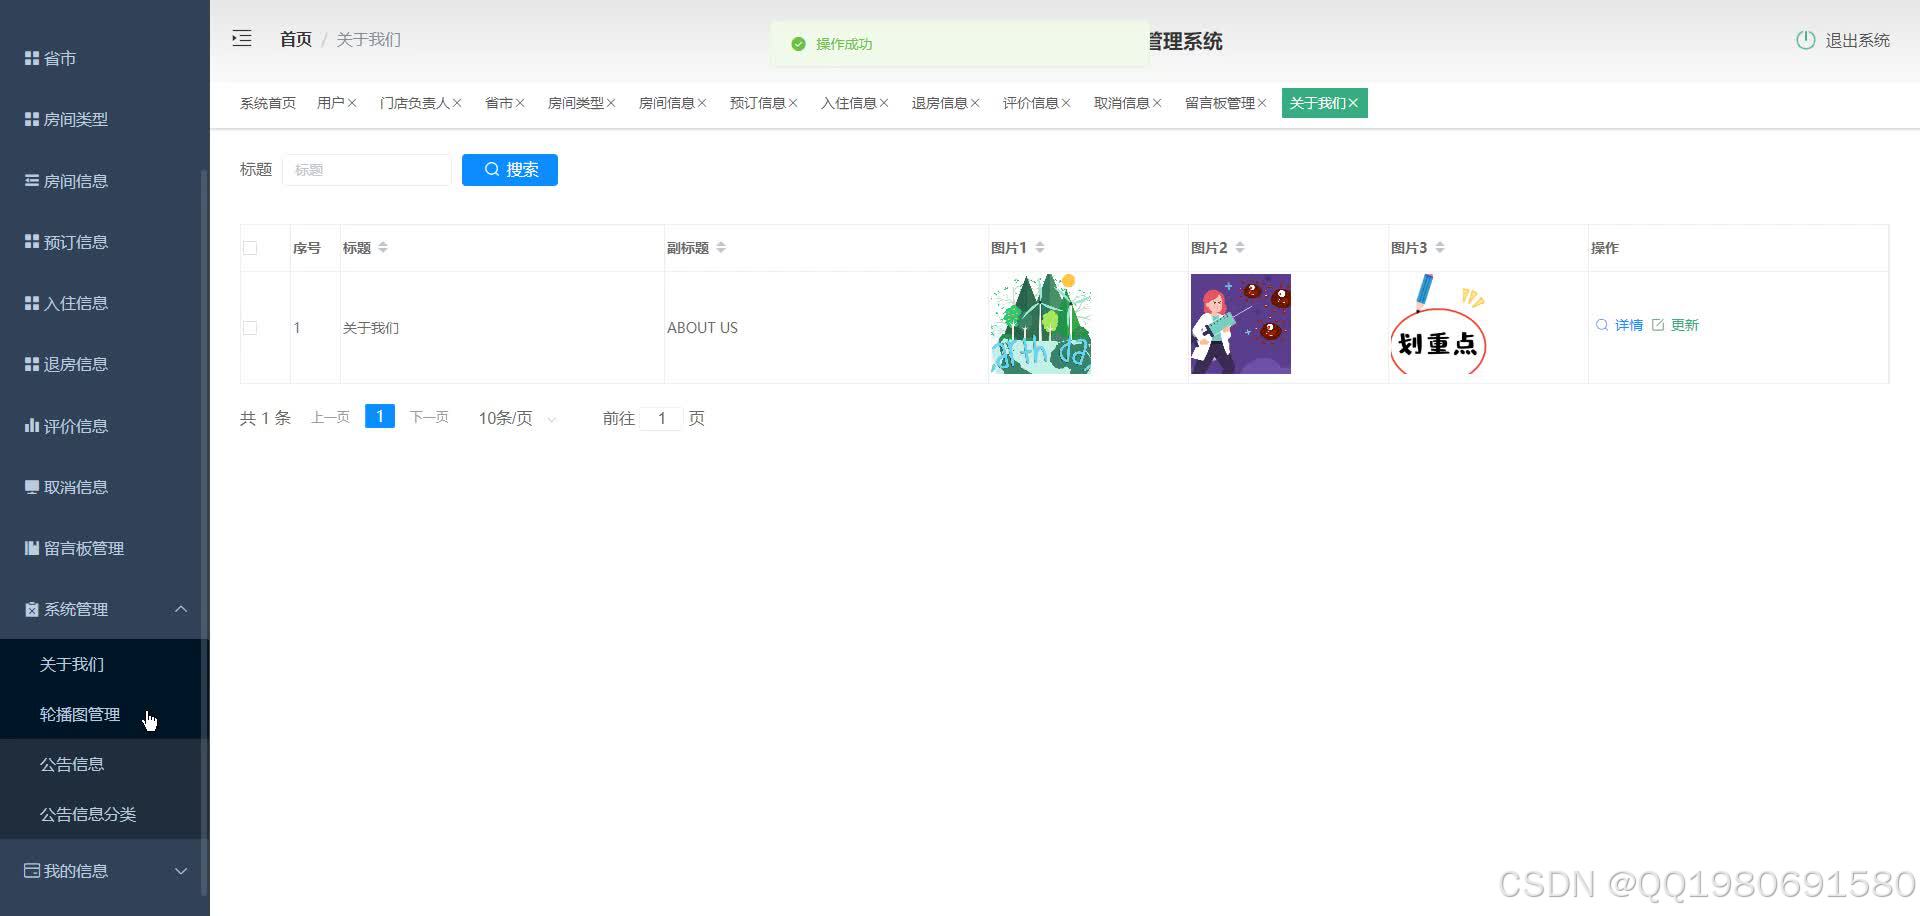1920x916 pixels.
Task: Toggle the select-all checkbox in table header
Action: point(250,247)
